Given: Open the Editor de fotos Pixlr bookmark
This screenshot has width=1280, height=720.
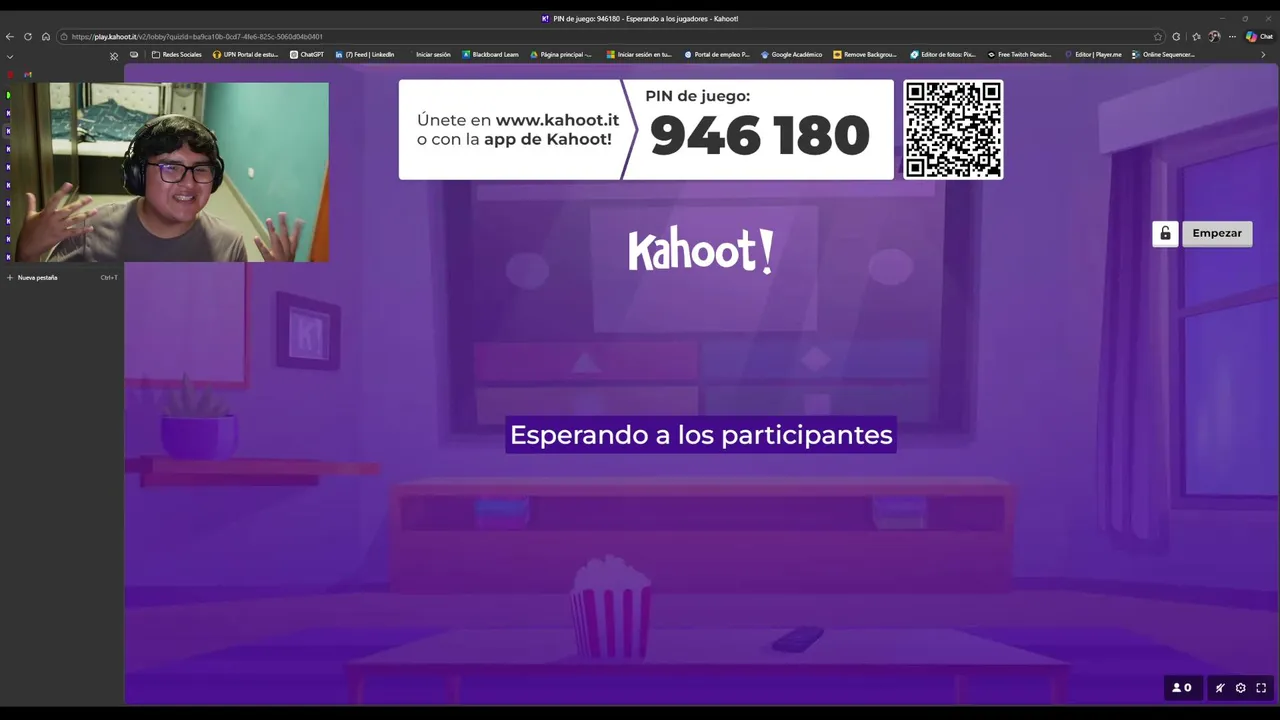Looking at the screenshot, I should click(x=943, y=54).
